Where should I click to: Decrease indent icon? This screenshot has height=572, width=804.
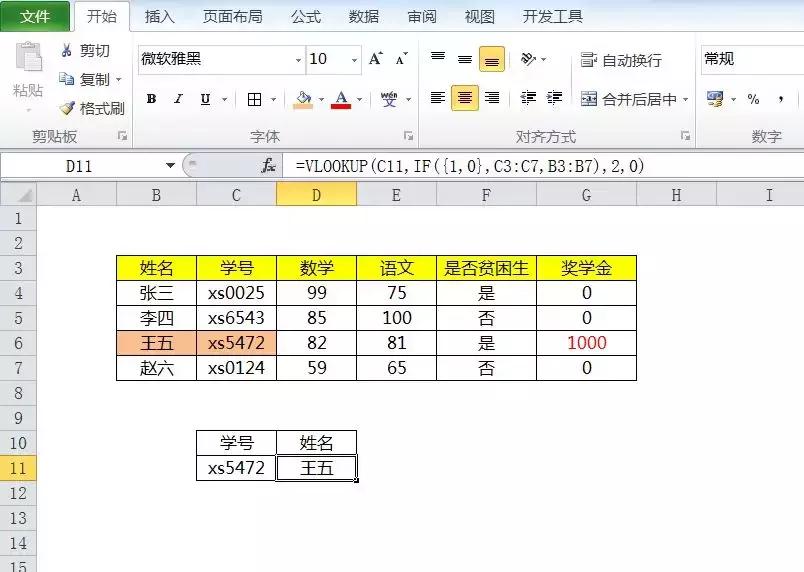click(528, 98)
